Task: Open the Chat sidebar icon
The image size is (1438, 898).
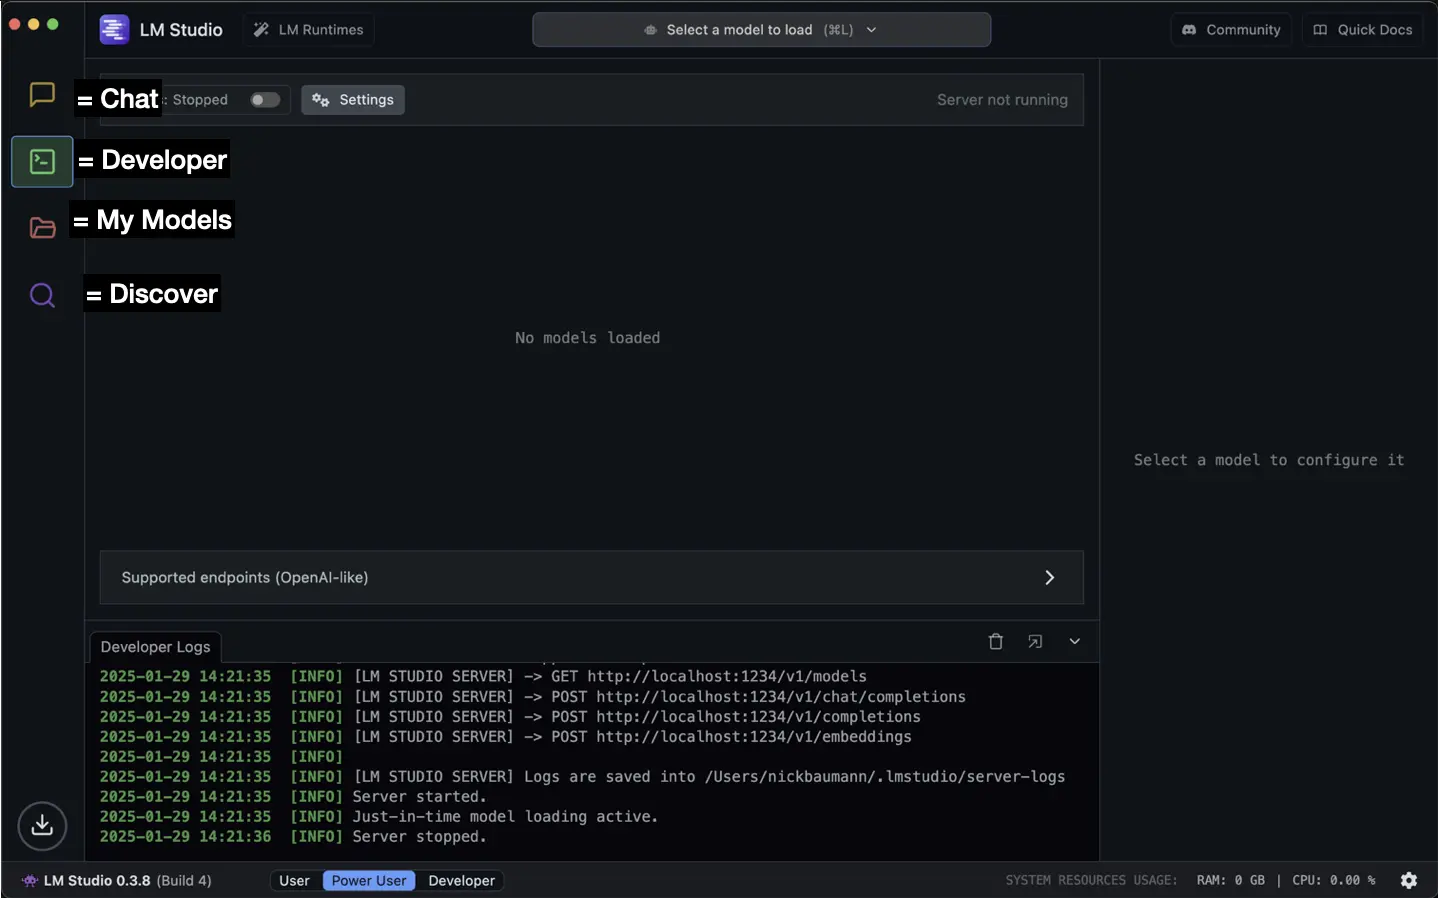Action: click(42, 95)
